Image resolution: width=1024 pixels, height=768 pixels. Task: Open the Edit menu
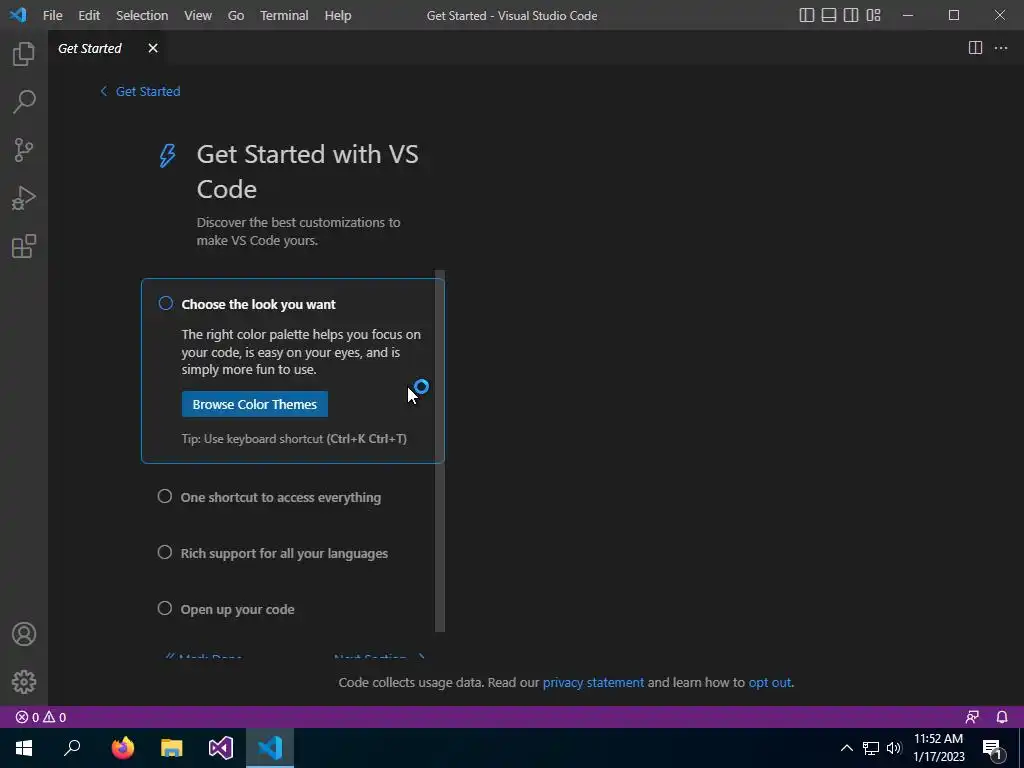point(89,15)
